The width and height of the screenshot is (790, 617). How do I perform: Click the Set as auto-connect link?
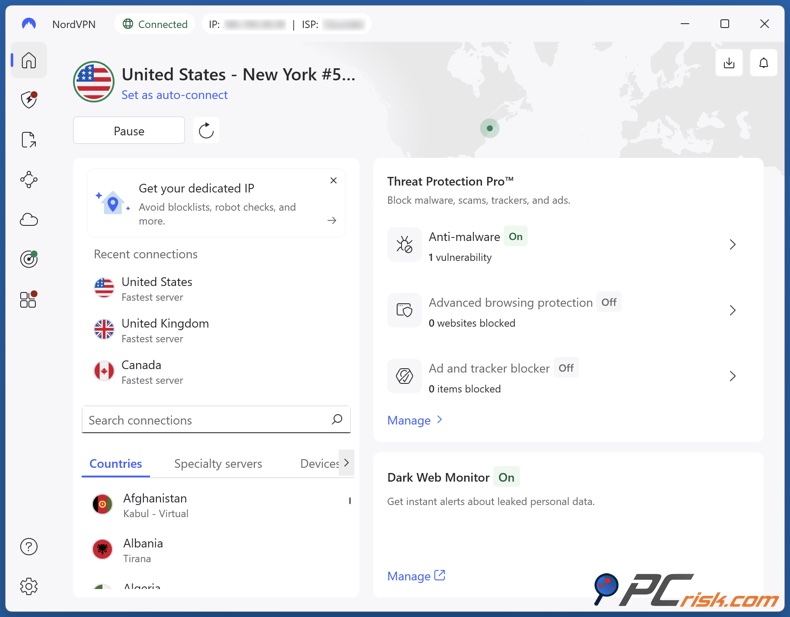point(174,95)
